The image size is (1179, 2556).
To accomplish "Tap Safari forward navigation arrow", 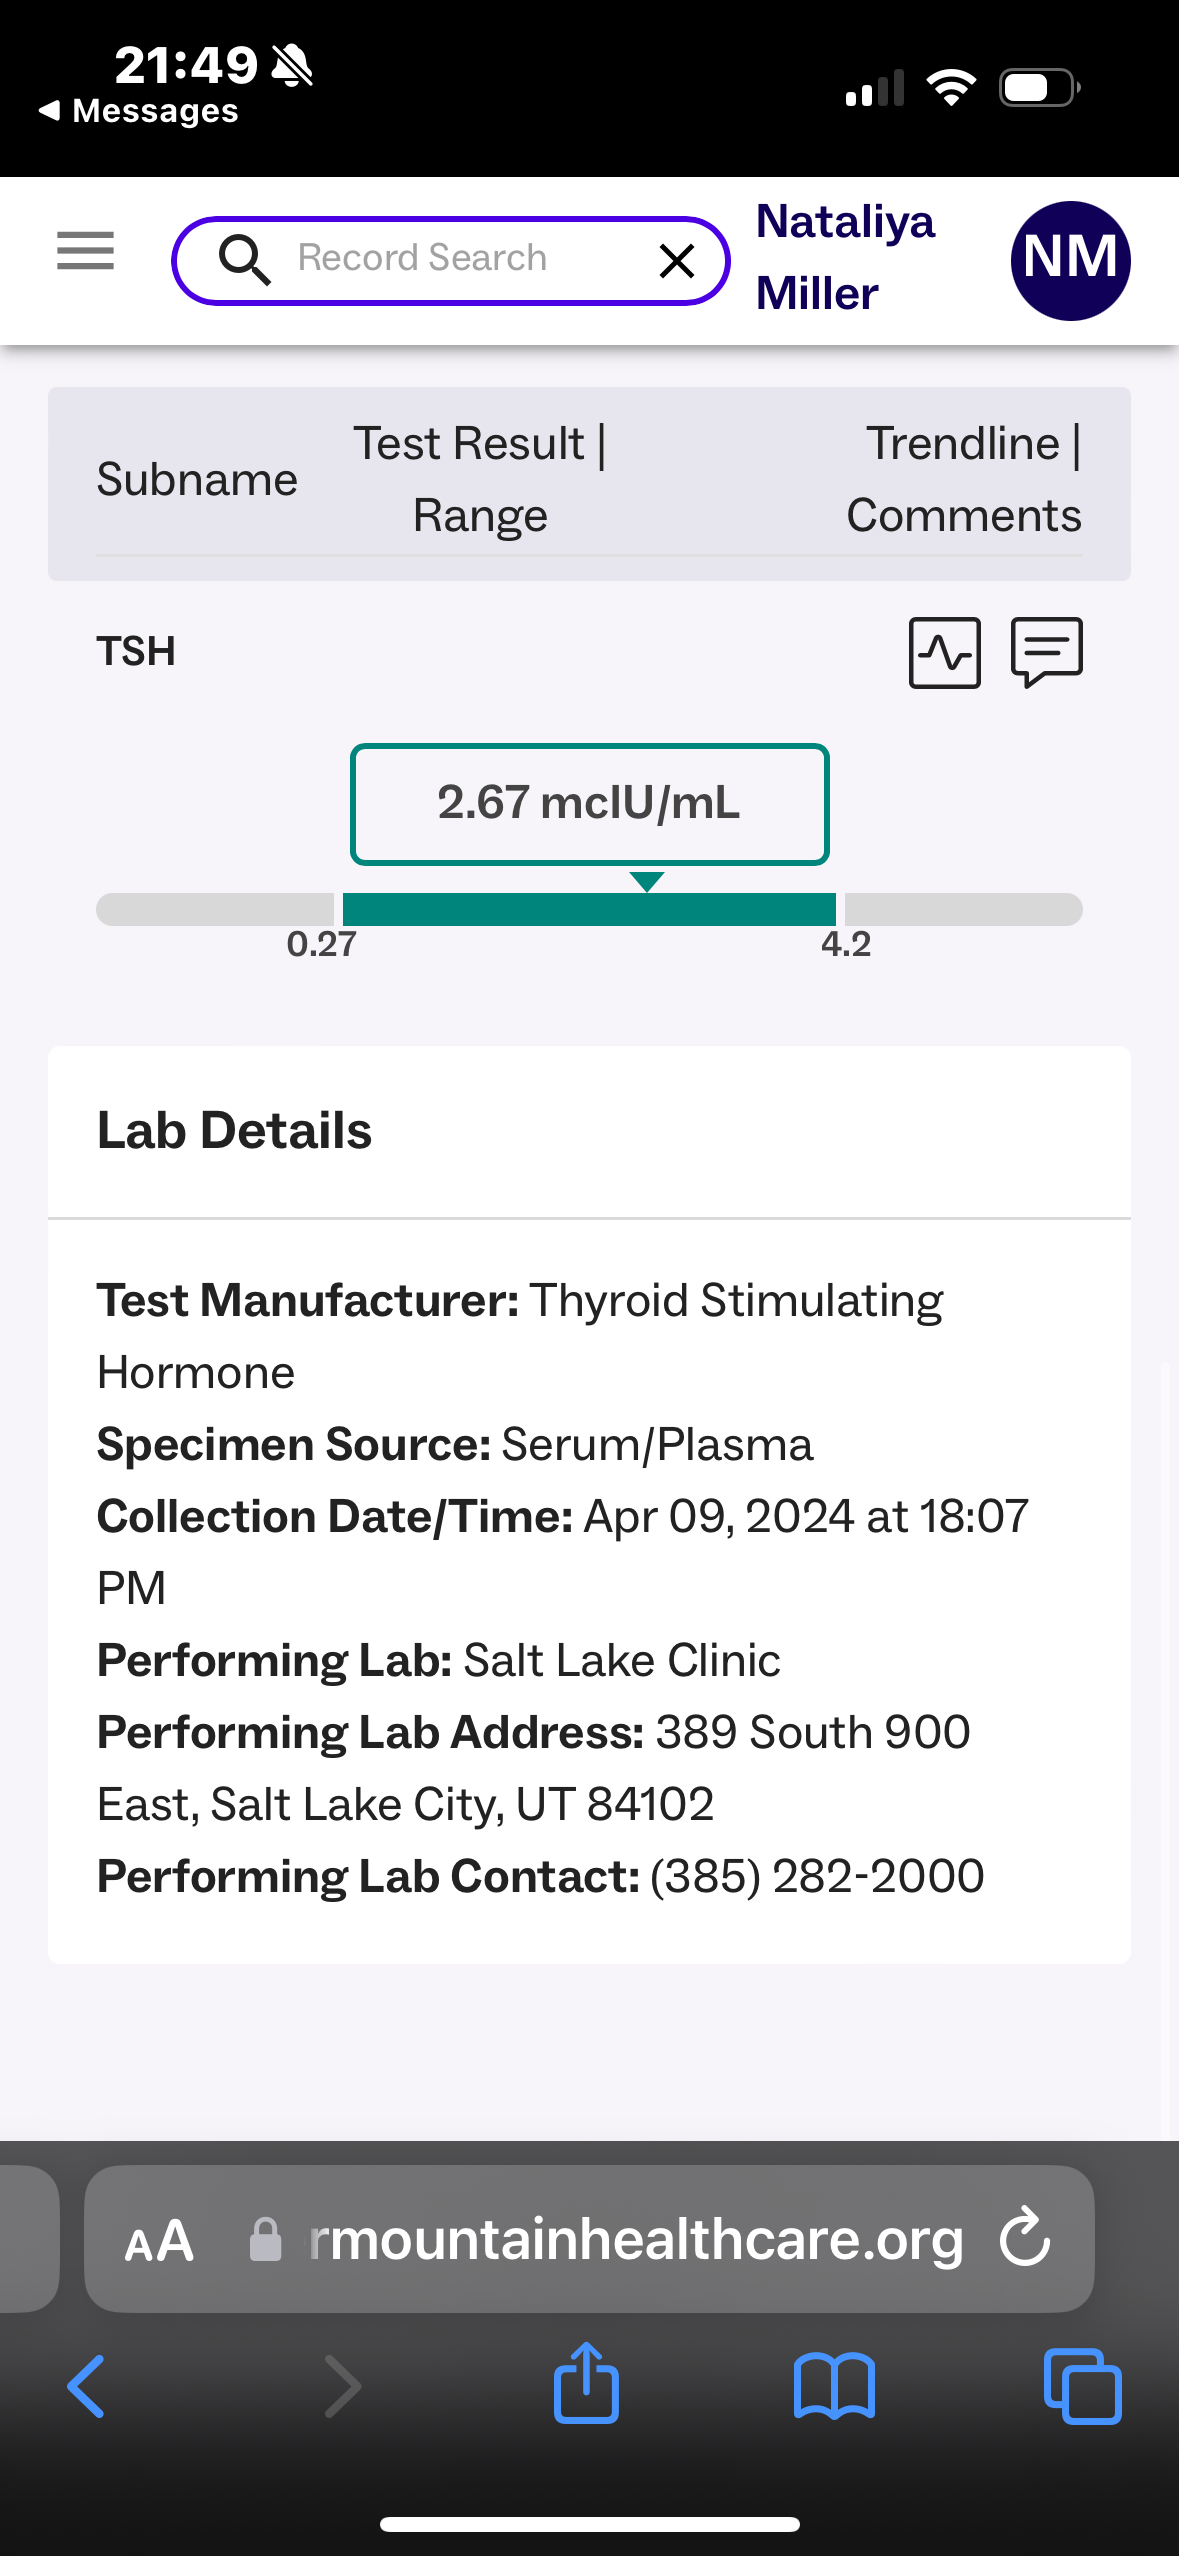I will point(342,2386).
